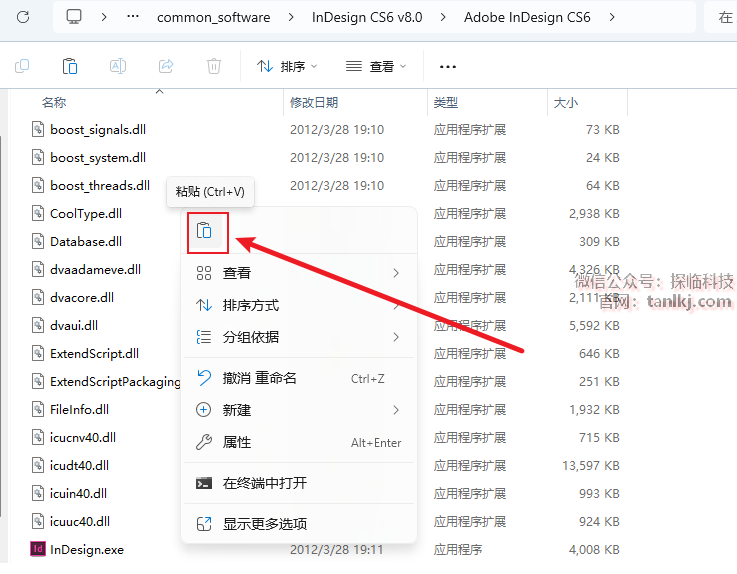The height and width of the screenshot is (574, 737).
Task: Select the InDesign.exe application icon
Action: click(x=38, y=549)
